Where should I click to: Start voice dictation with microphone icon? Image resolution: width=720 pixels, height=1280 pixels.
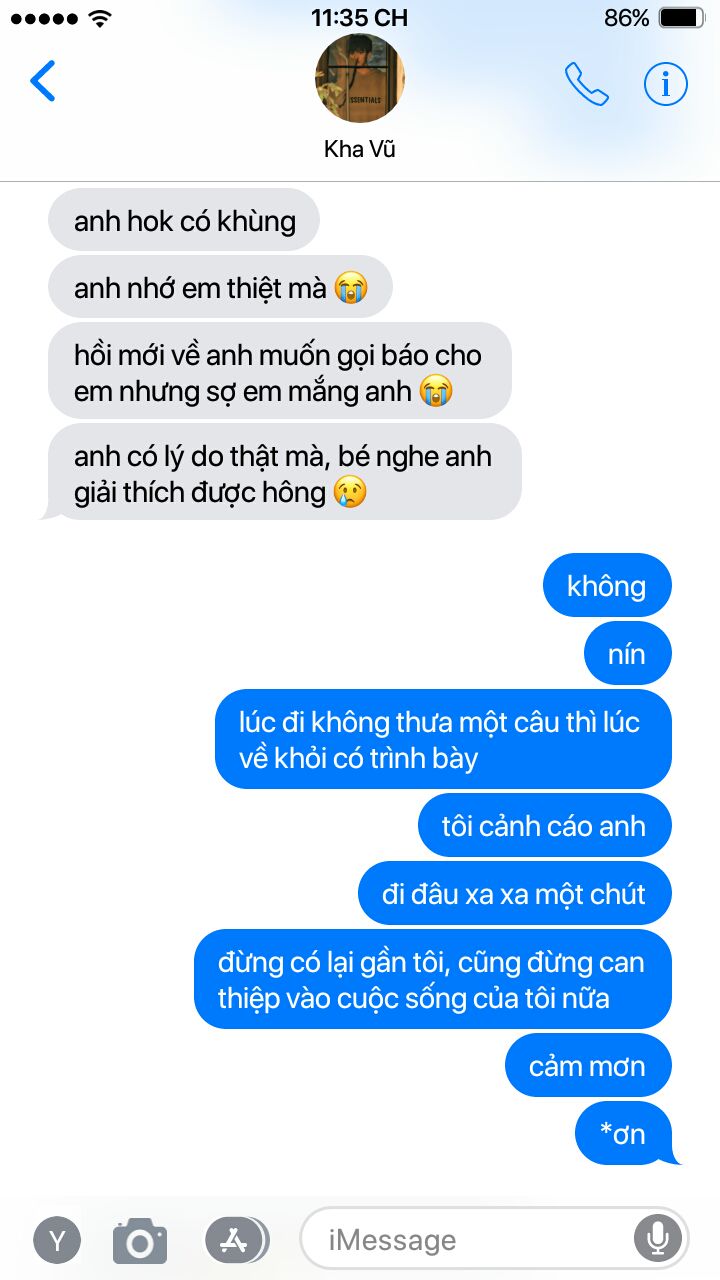(657, 1241)
